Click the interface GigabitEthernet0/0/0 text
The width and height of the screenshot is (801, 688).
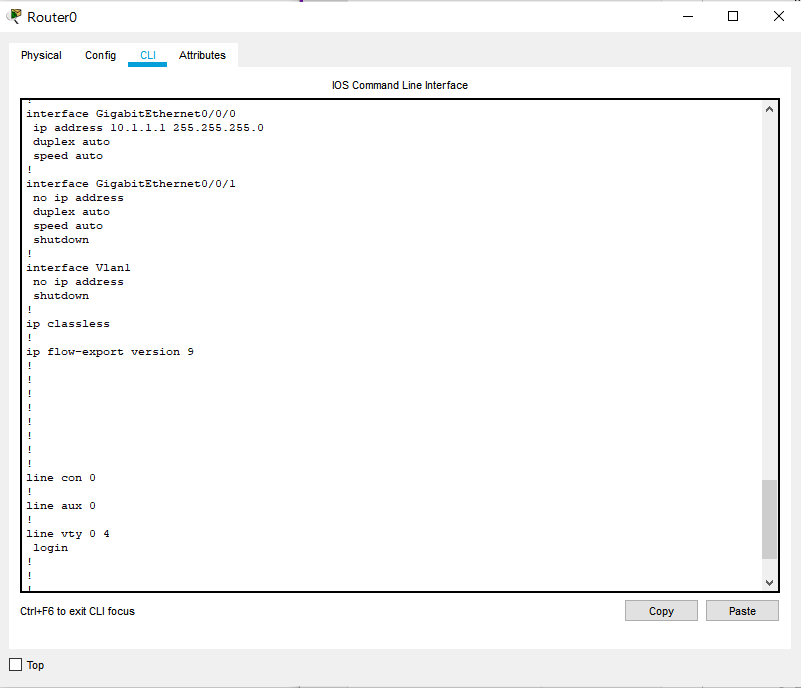click(130, 113)
